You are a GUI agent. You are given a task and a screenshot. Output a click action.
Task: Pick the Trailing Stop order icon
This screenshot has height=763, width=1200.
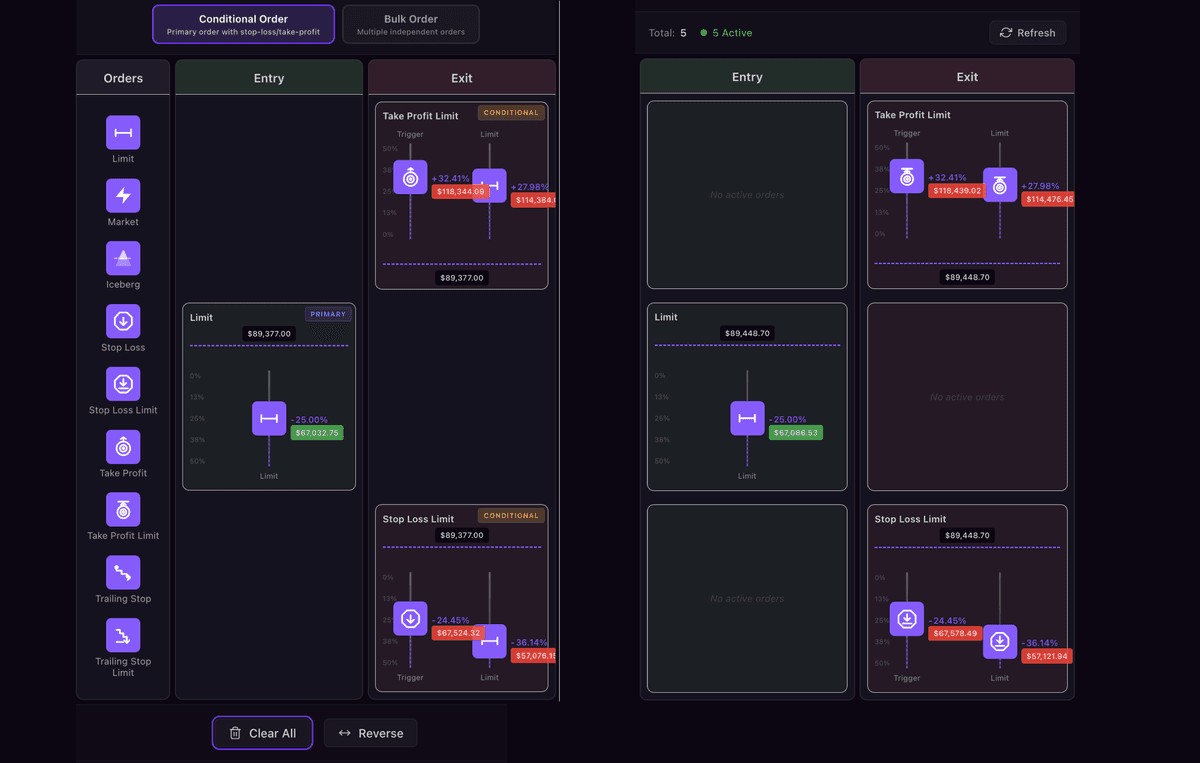point(123,573)
